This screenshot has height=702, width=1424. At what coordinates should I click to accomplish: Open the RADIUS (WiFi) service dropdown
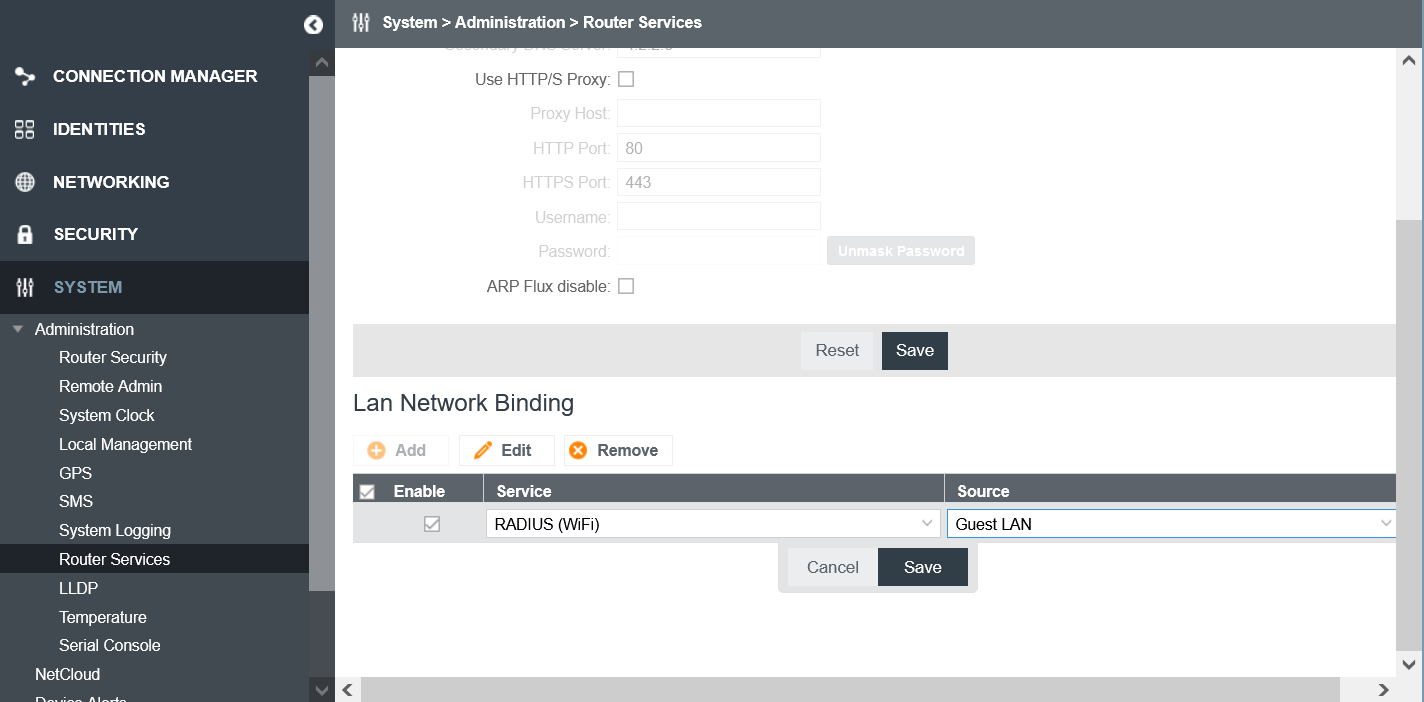click(x=712, y=523)
